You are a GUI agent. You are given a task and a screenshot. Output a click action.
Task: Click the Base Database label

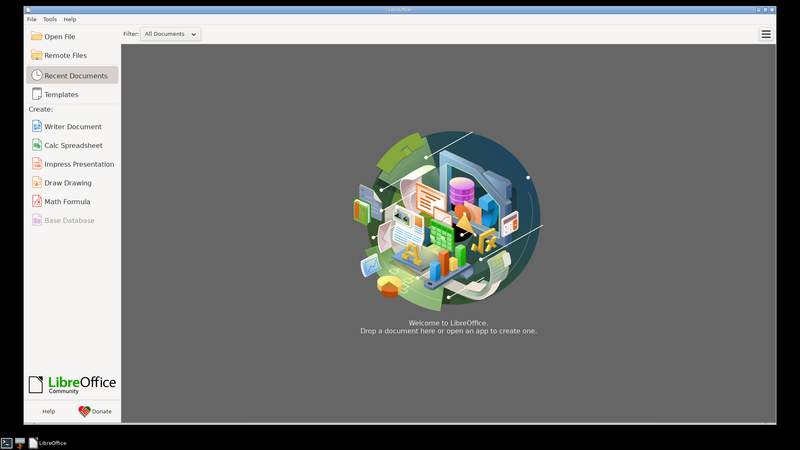click(69, 220)
